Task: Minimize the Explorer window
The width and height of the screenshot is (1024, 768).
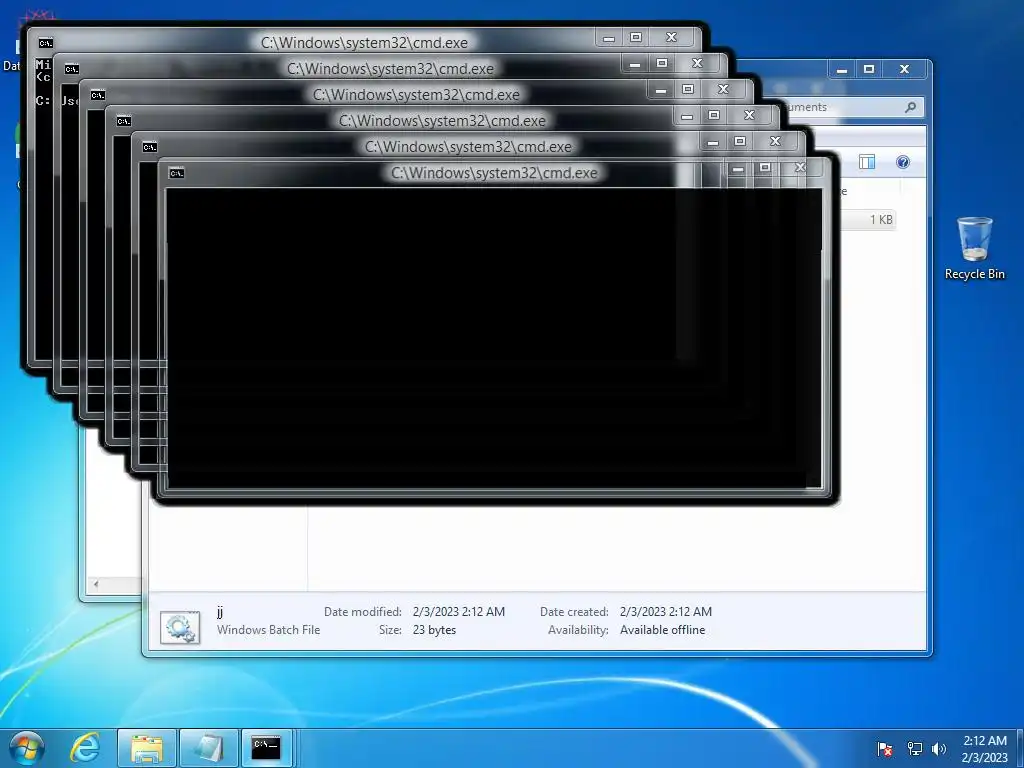Action: click(842, 70)
